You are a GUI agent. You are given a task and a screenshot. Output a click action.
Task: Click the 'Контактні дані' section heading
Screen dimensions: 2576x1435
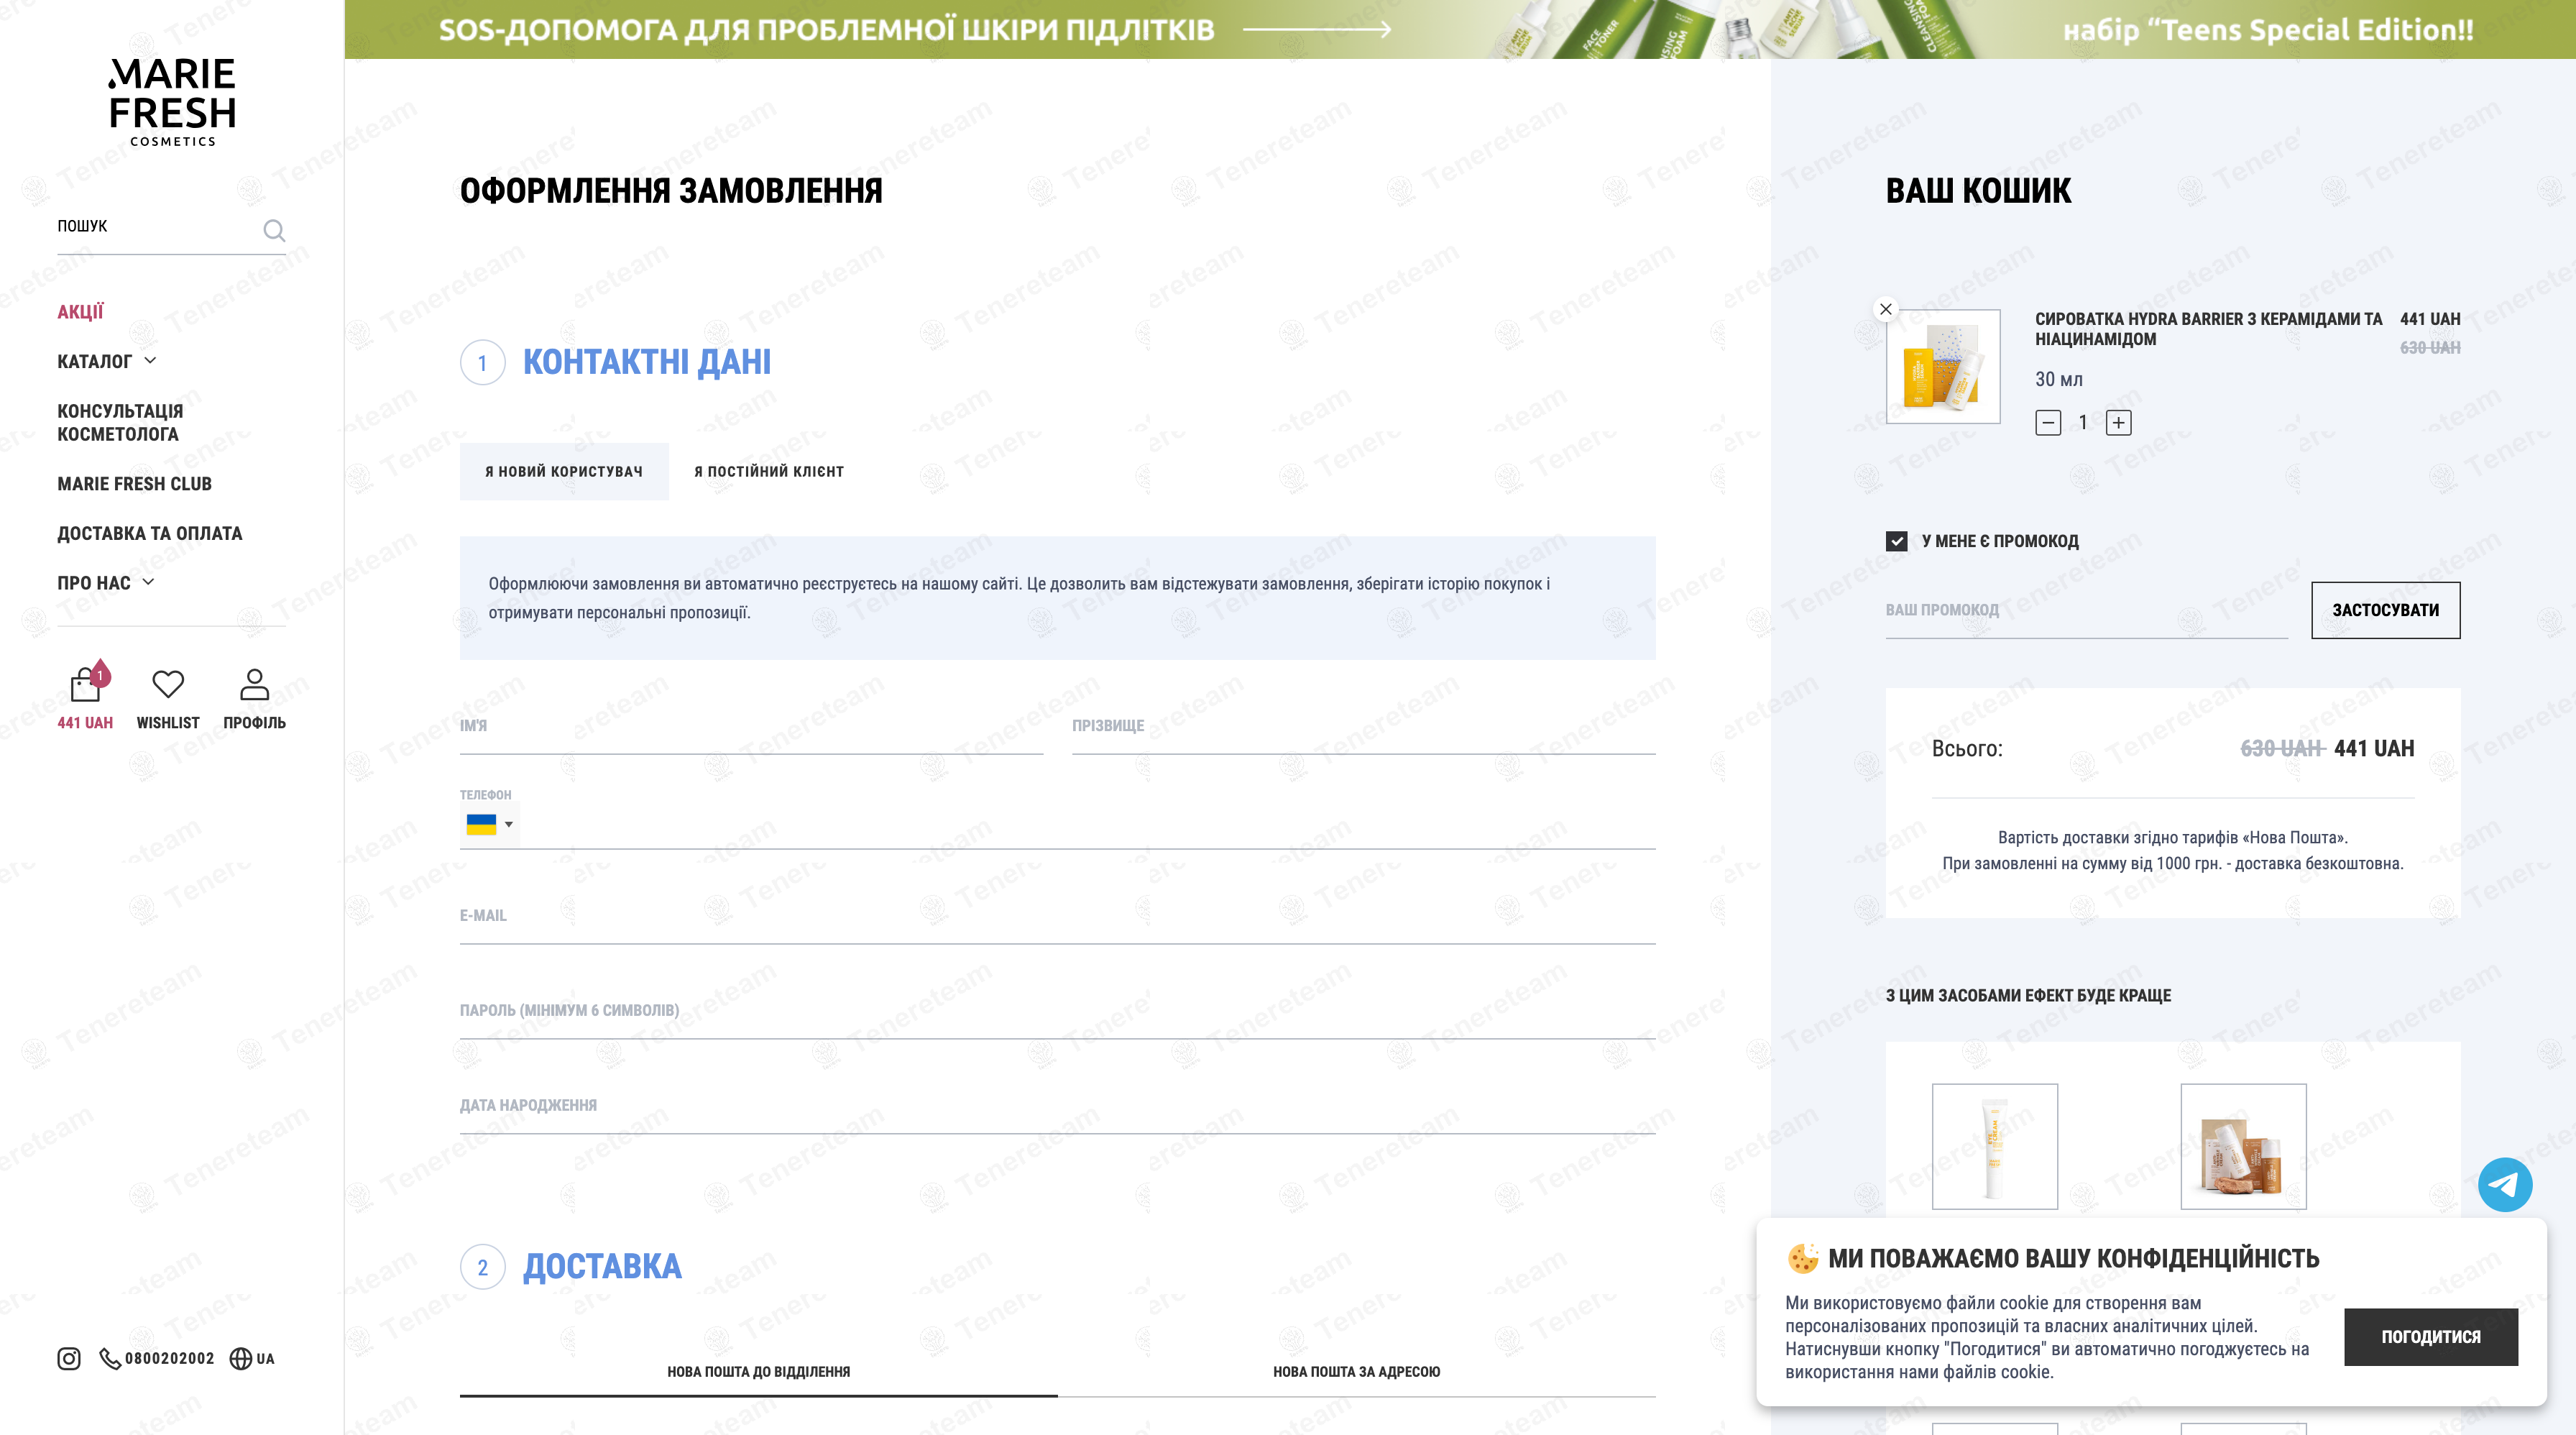coord(647,362)
